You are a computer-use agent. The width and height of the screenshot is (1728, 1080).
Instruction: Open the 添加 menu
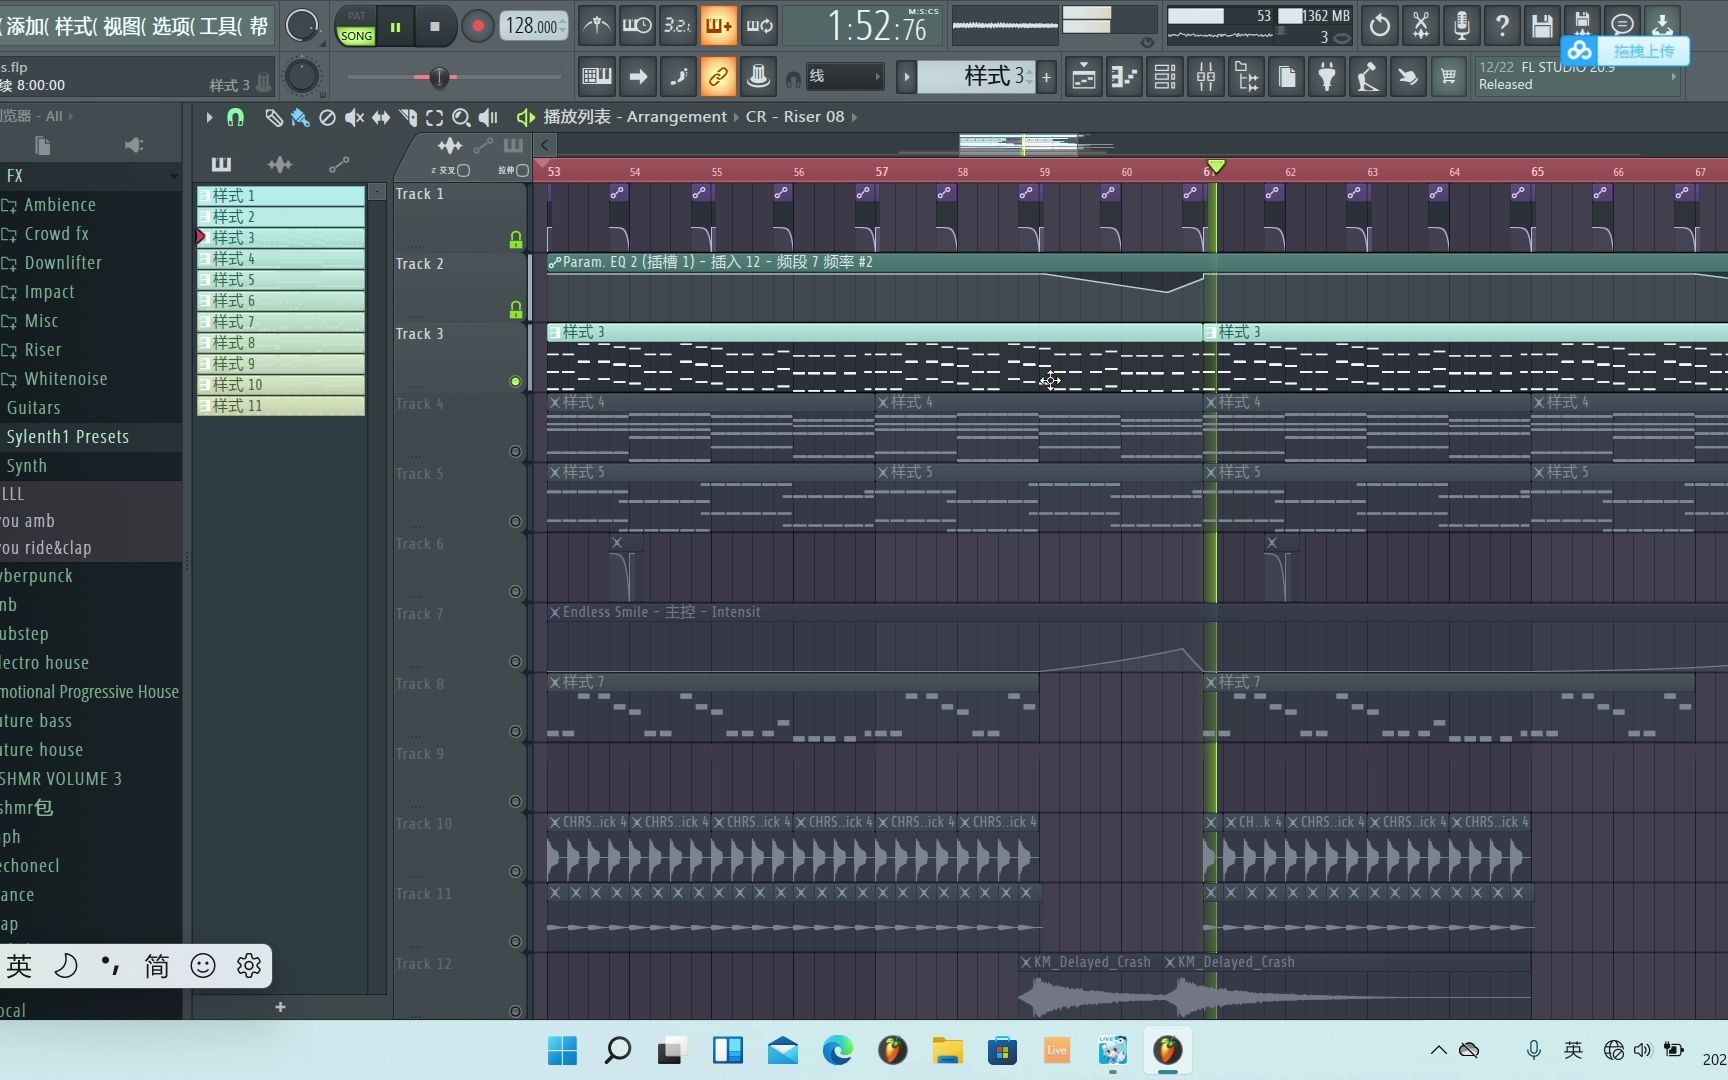coord(25,26)
